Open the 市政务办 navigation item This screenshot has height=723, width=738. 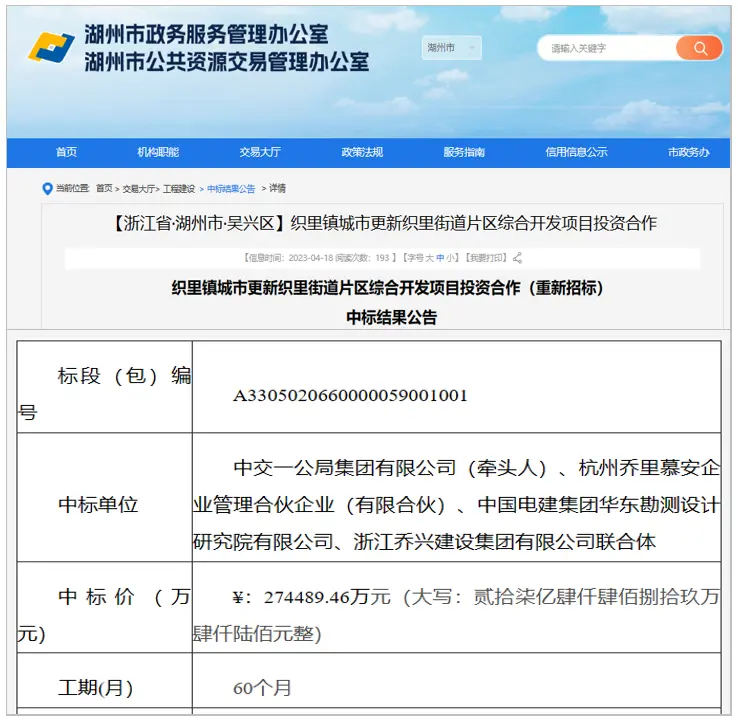point(689,152)
